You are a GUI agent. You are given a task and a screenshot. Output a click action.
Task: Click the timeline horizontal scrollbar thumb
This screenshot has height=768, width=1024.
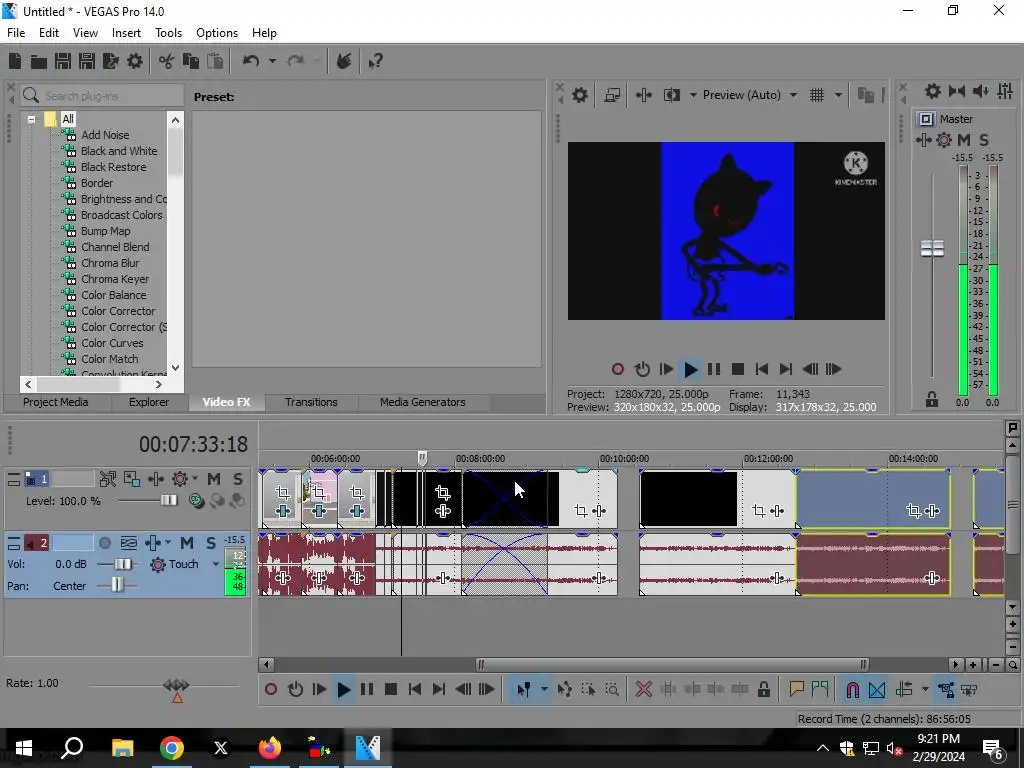(672, 665)
